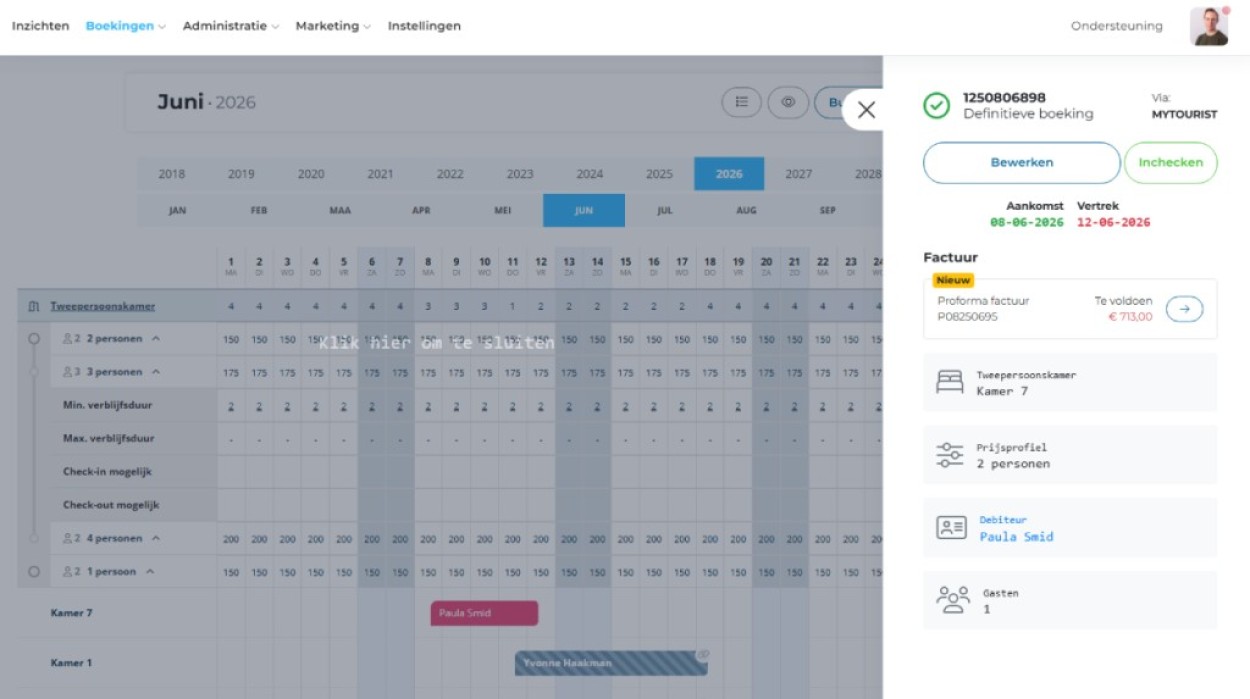Open the Marketing dropdown menu
Screen dimensions: 1250x699
(x=332, y=26)
